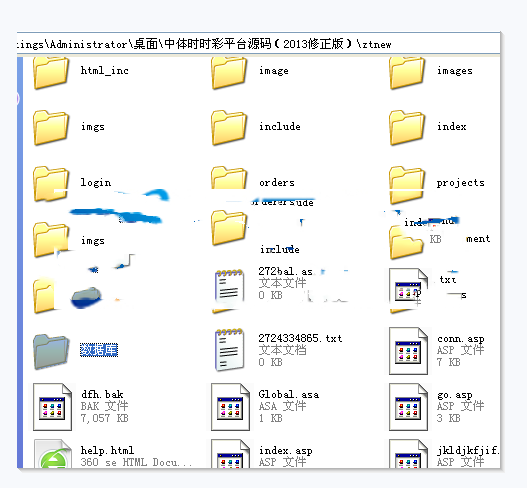Select the projects folder icon
Screen dimensions: 527x488
(407, 185)
